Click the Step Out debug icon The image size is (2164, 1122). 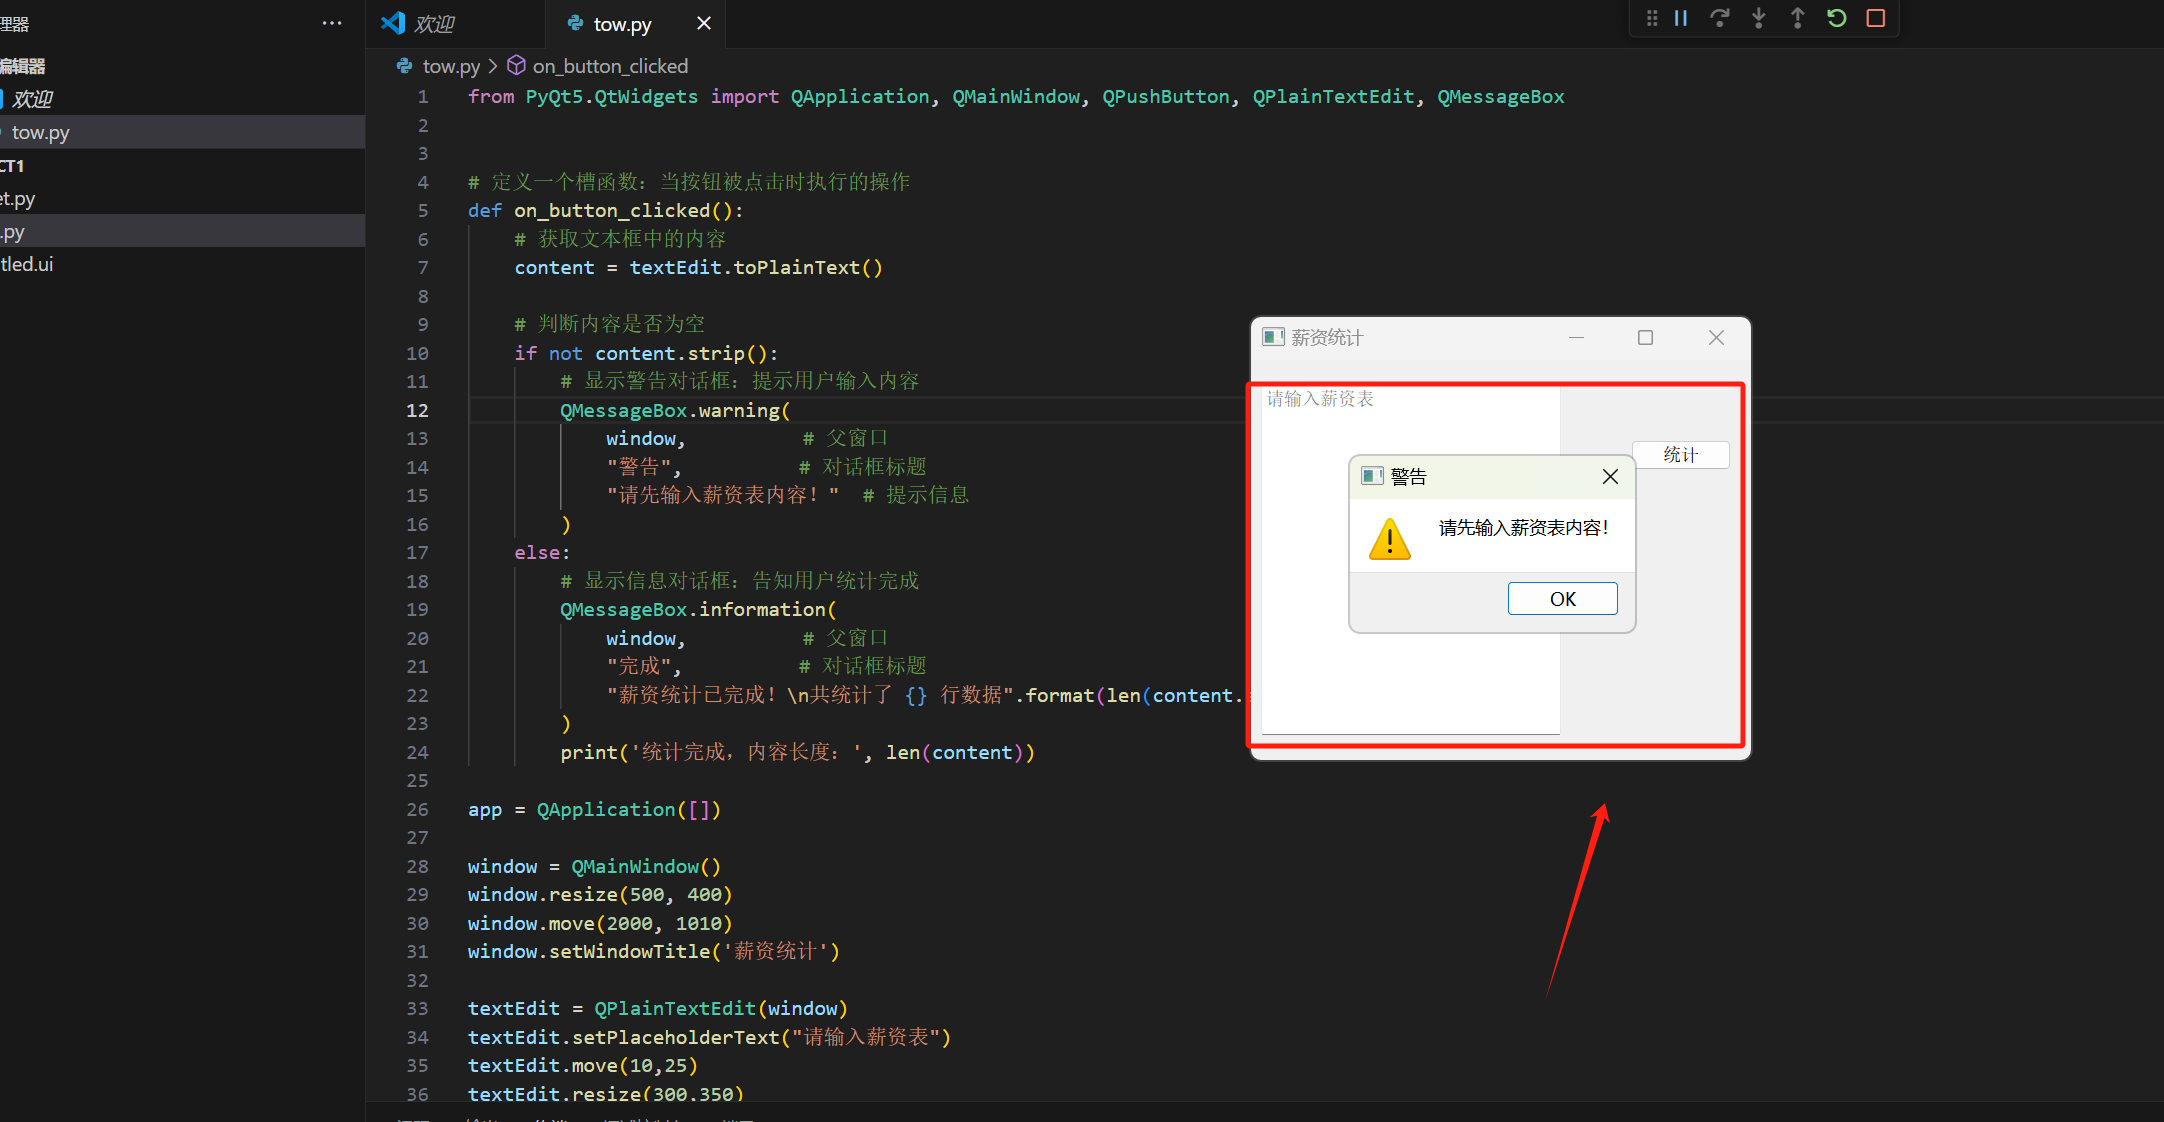coord(1798,18)
